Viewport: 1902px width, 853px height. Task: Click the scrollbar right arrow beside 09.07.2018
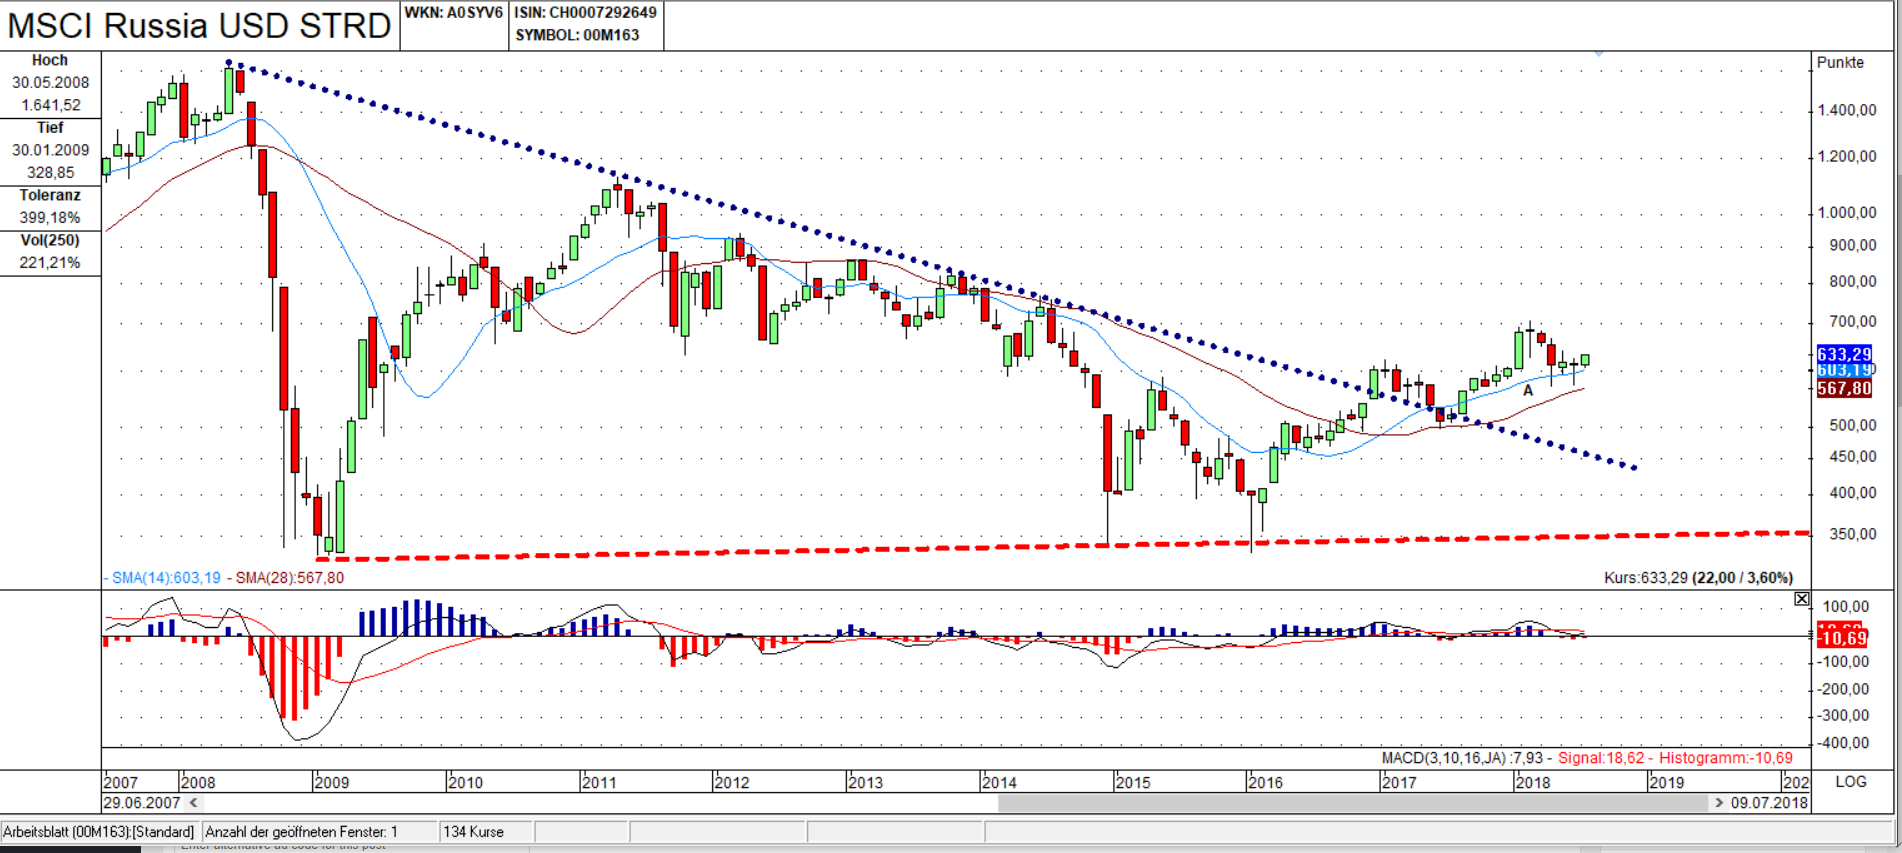tap(1719, 803)
